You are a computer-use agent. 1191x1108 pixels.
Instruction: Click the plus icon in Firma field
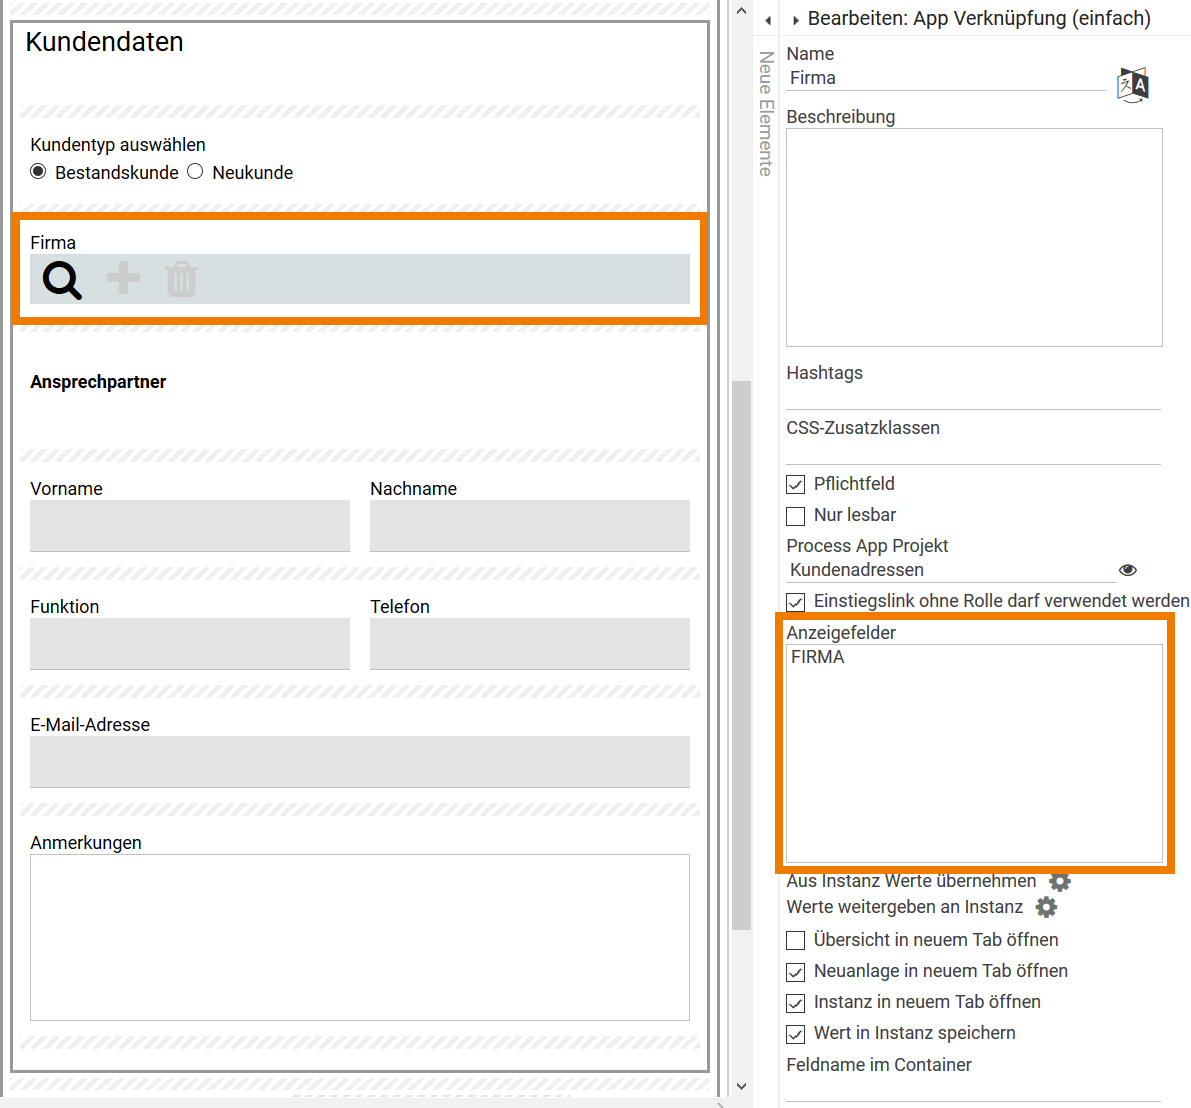(x=123, y=278)
